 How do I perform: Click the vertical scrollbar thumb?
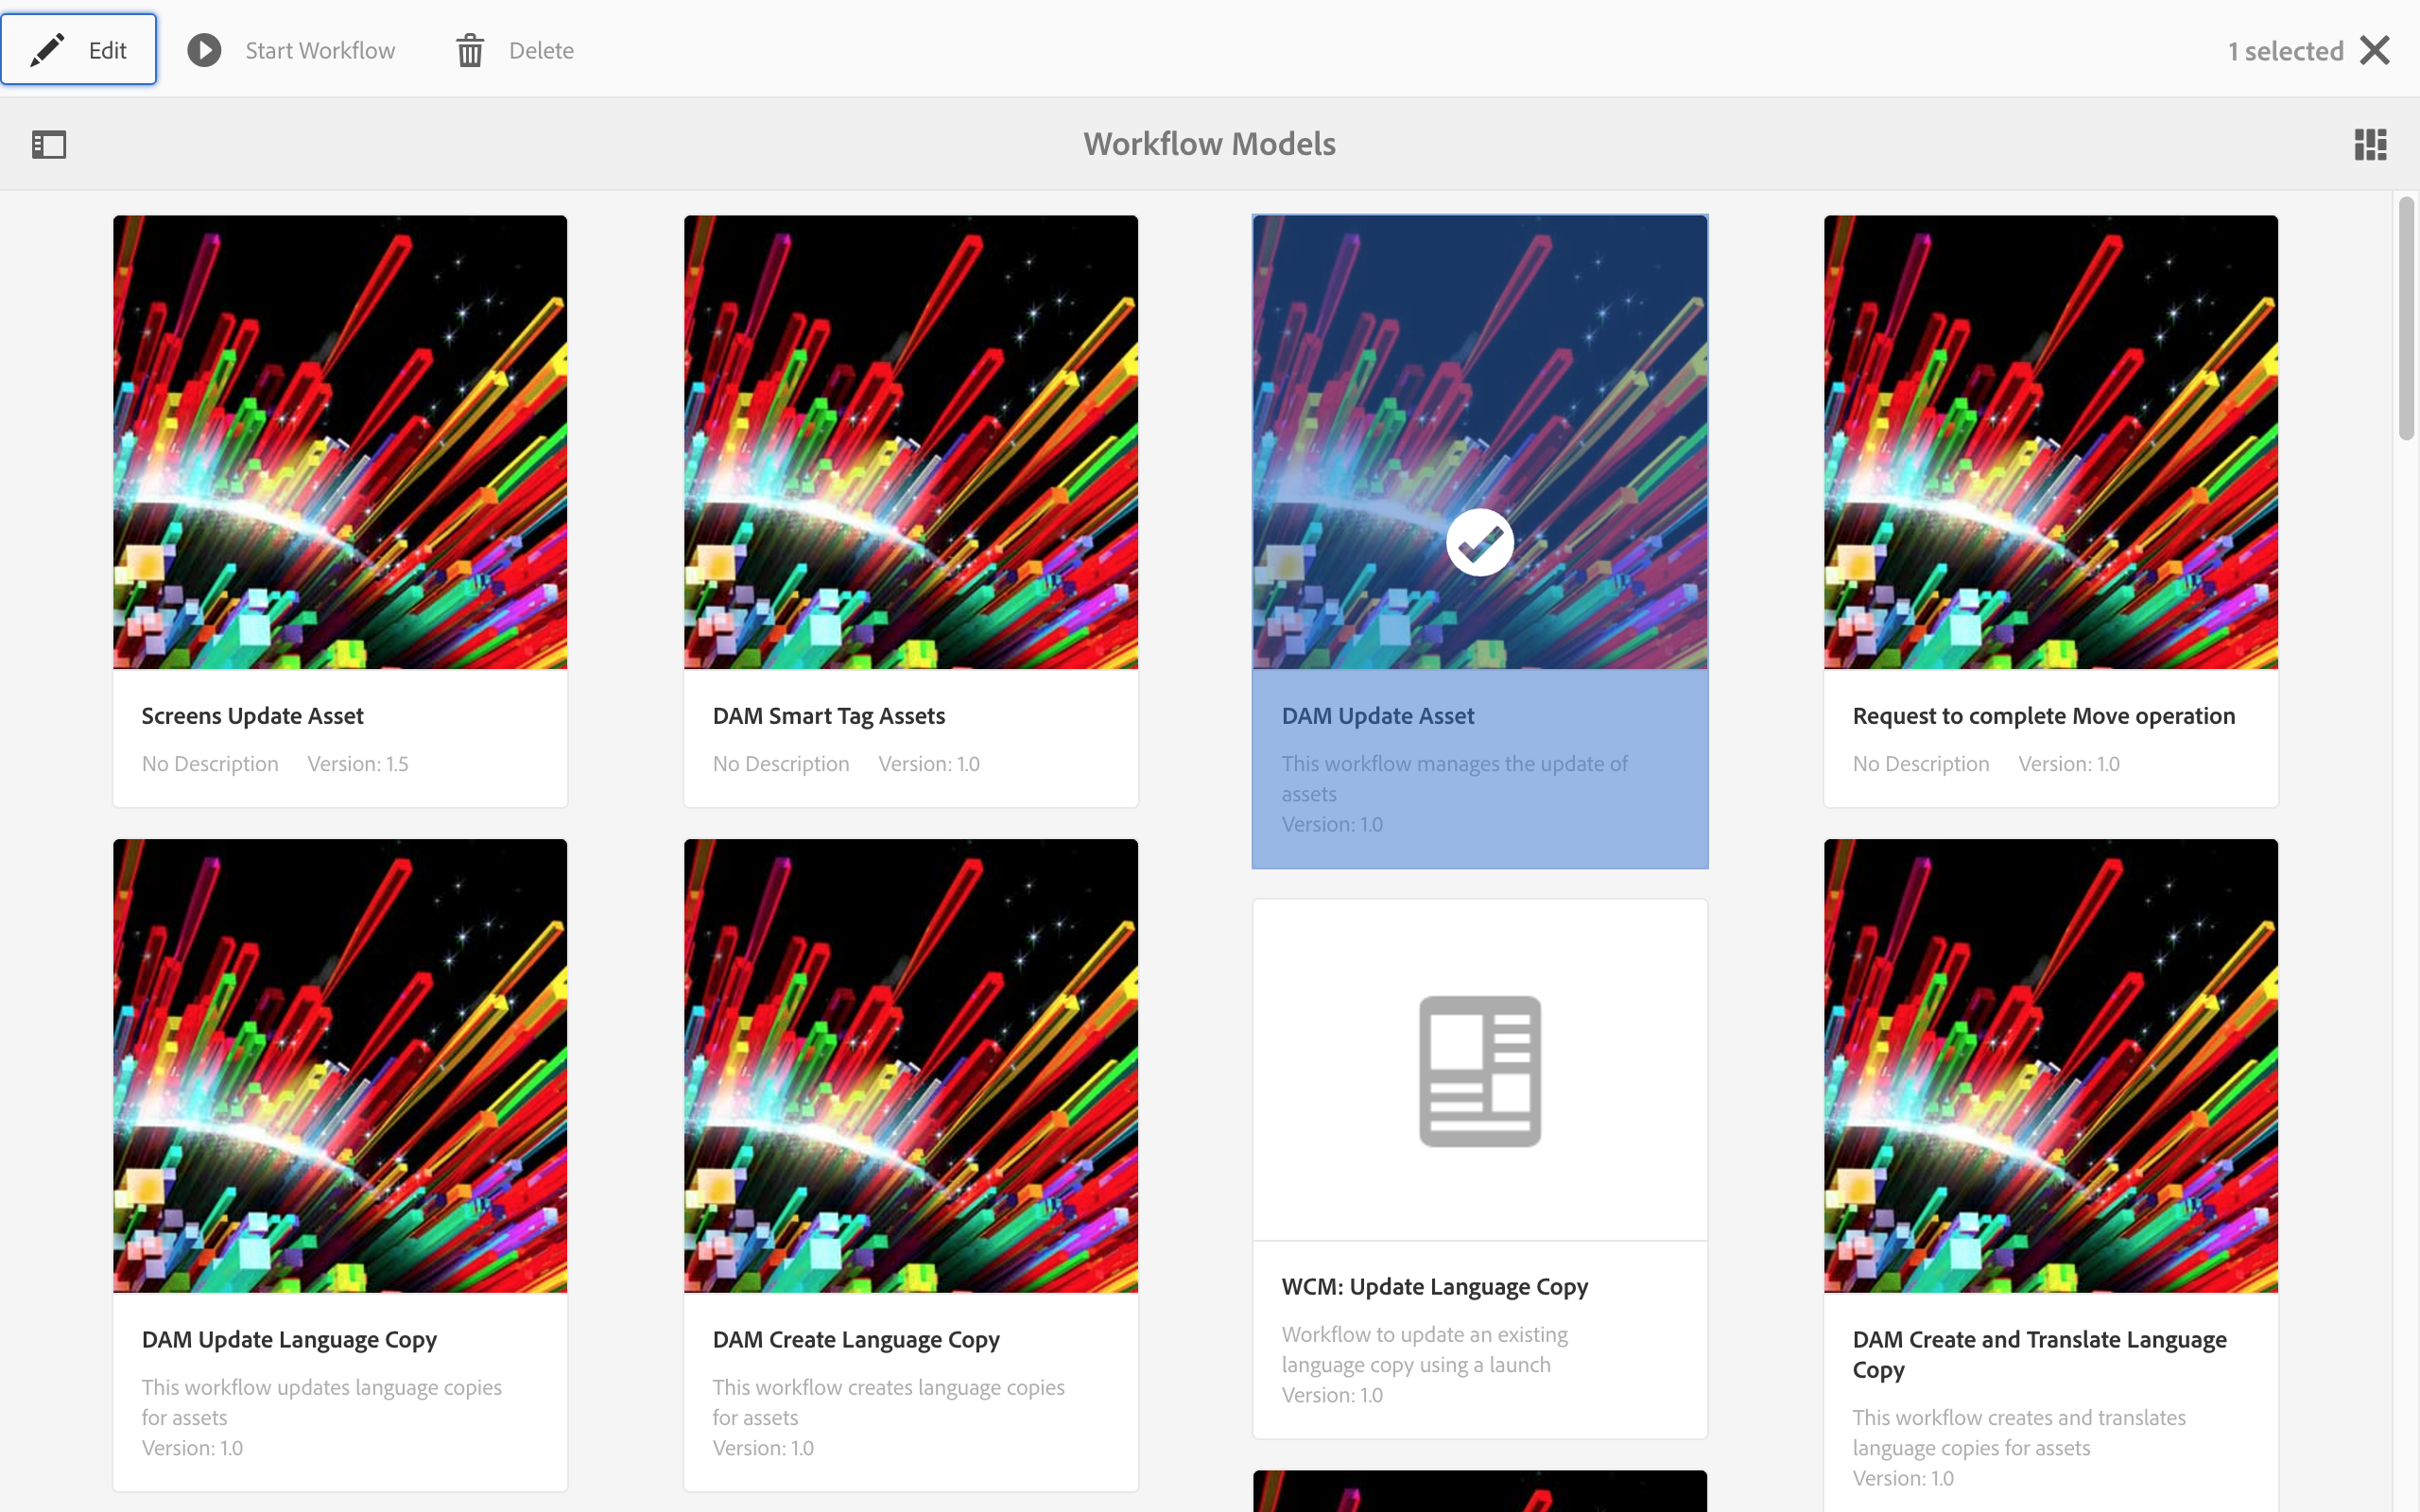pos(2405,318)
